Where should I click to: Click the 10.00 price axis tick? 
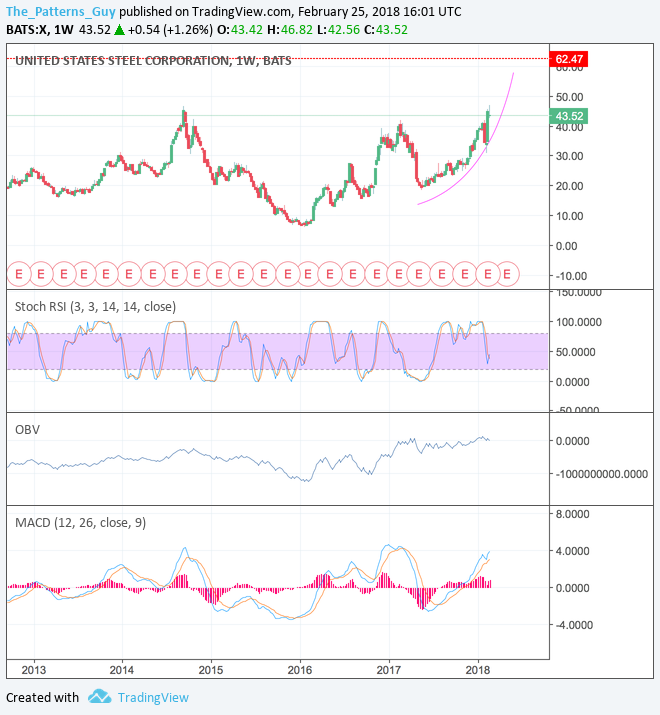tap(569, 216)
